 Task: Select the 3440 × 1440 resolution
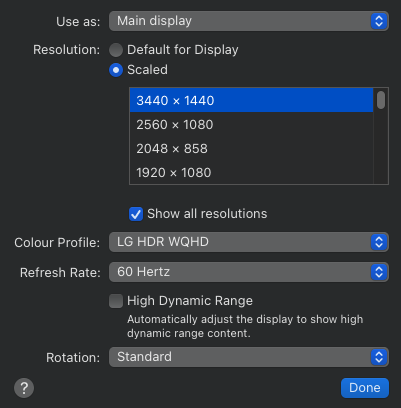click(x=251, y=100)
